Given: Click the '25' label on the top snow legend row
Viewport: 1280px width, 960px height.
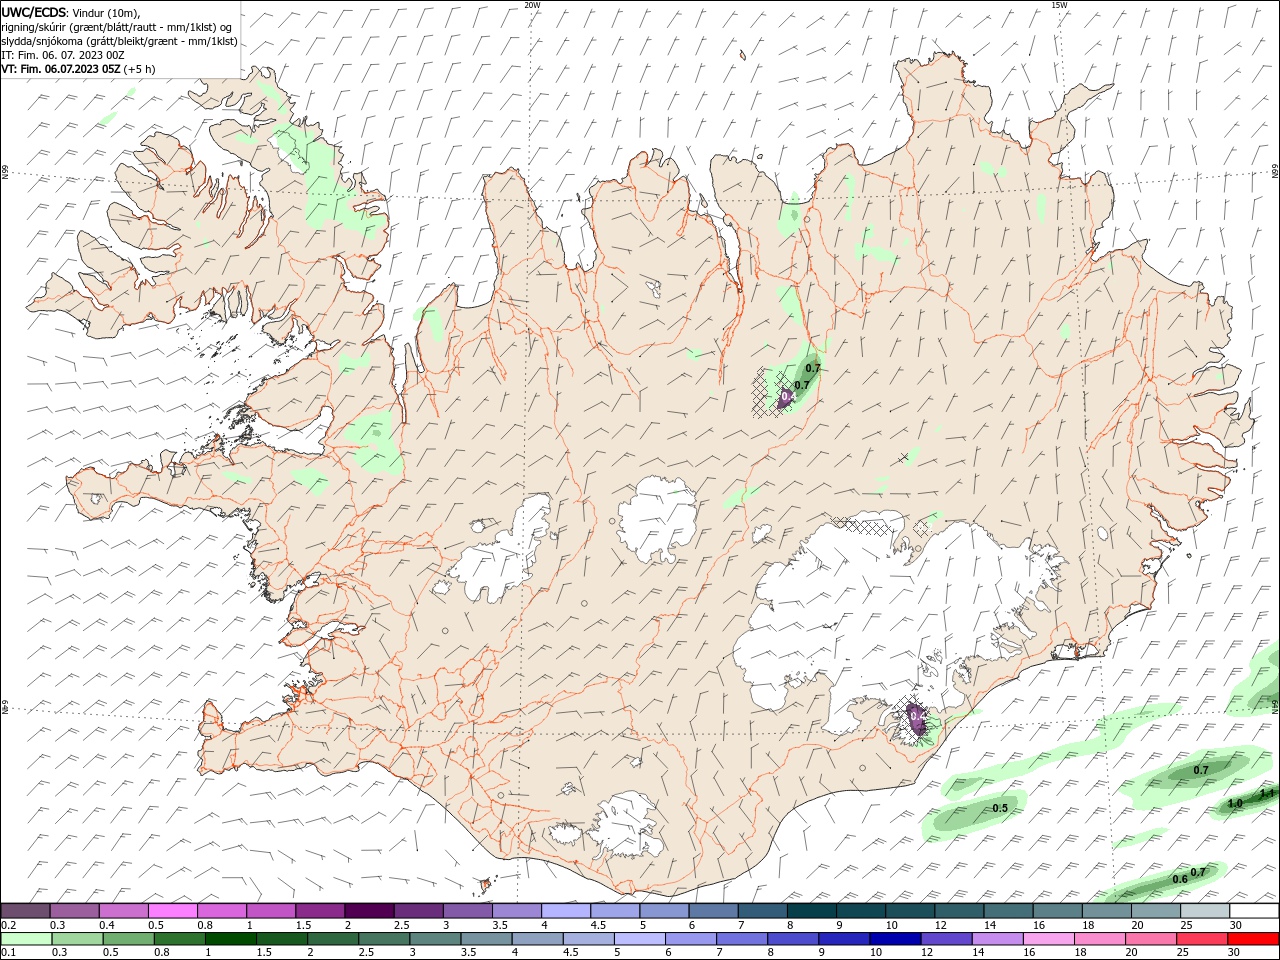Looking at the screenshot, I should 1186,925.
